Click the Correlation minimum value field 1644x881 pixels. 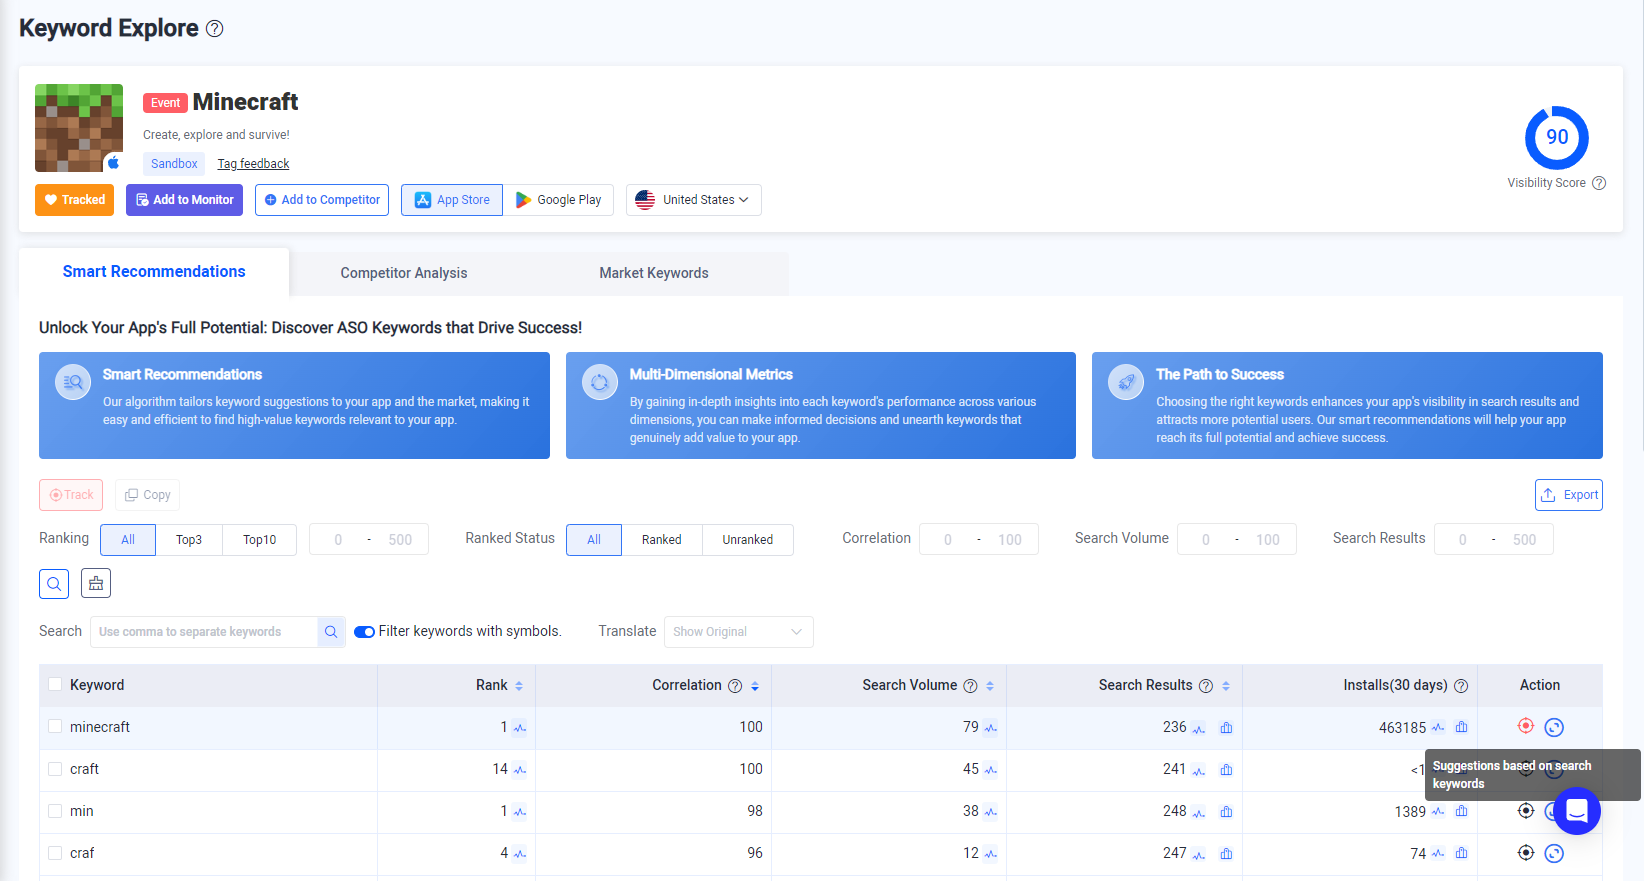[x=948, y=540]
